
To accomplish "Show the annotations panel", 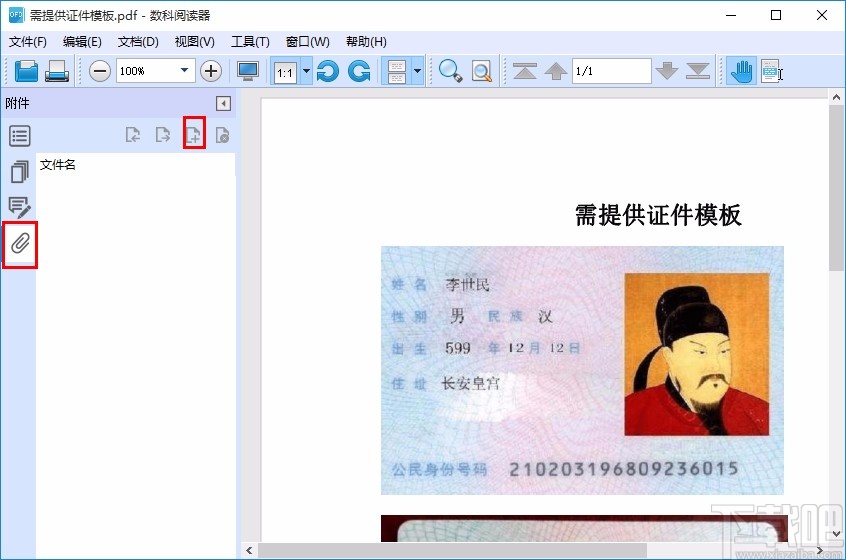I will 20,207.
